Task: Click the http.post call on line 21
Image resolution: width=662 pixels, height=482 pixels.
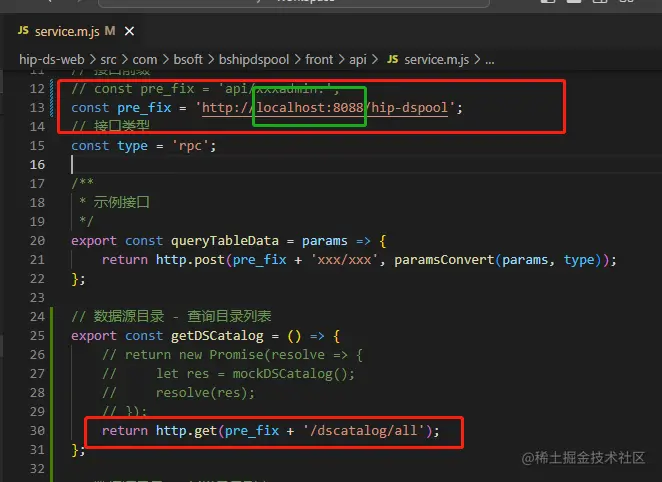Action: [190, 260]
